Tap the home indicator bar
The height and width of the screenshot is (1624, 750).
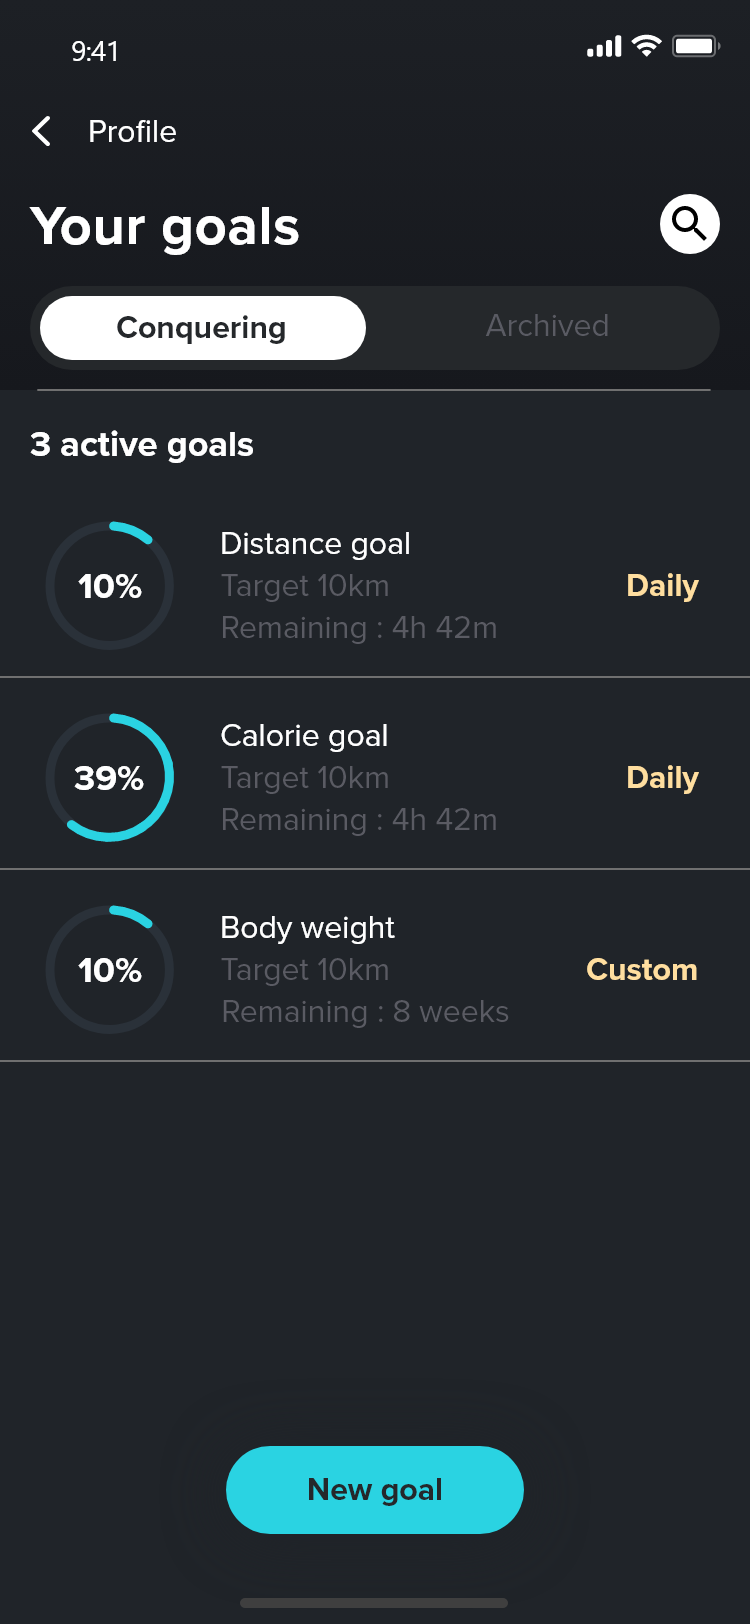click(x=374, y=1603)
